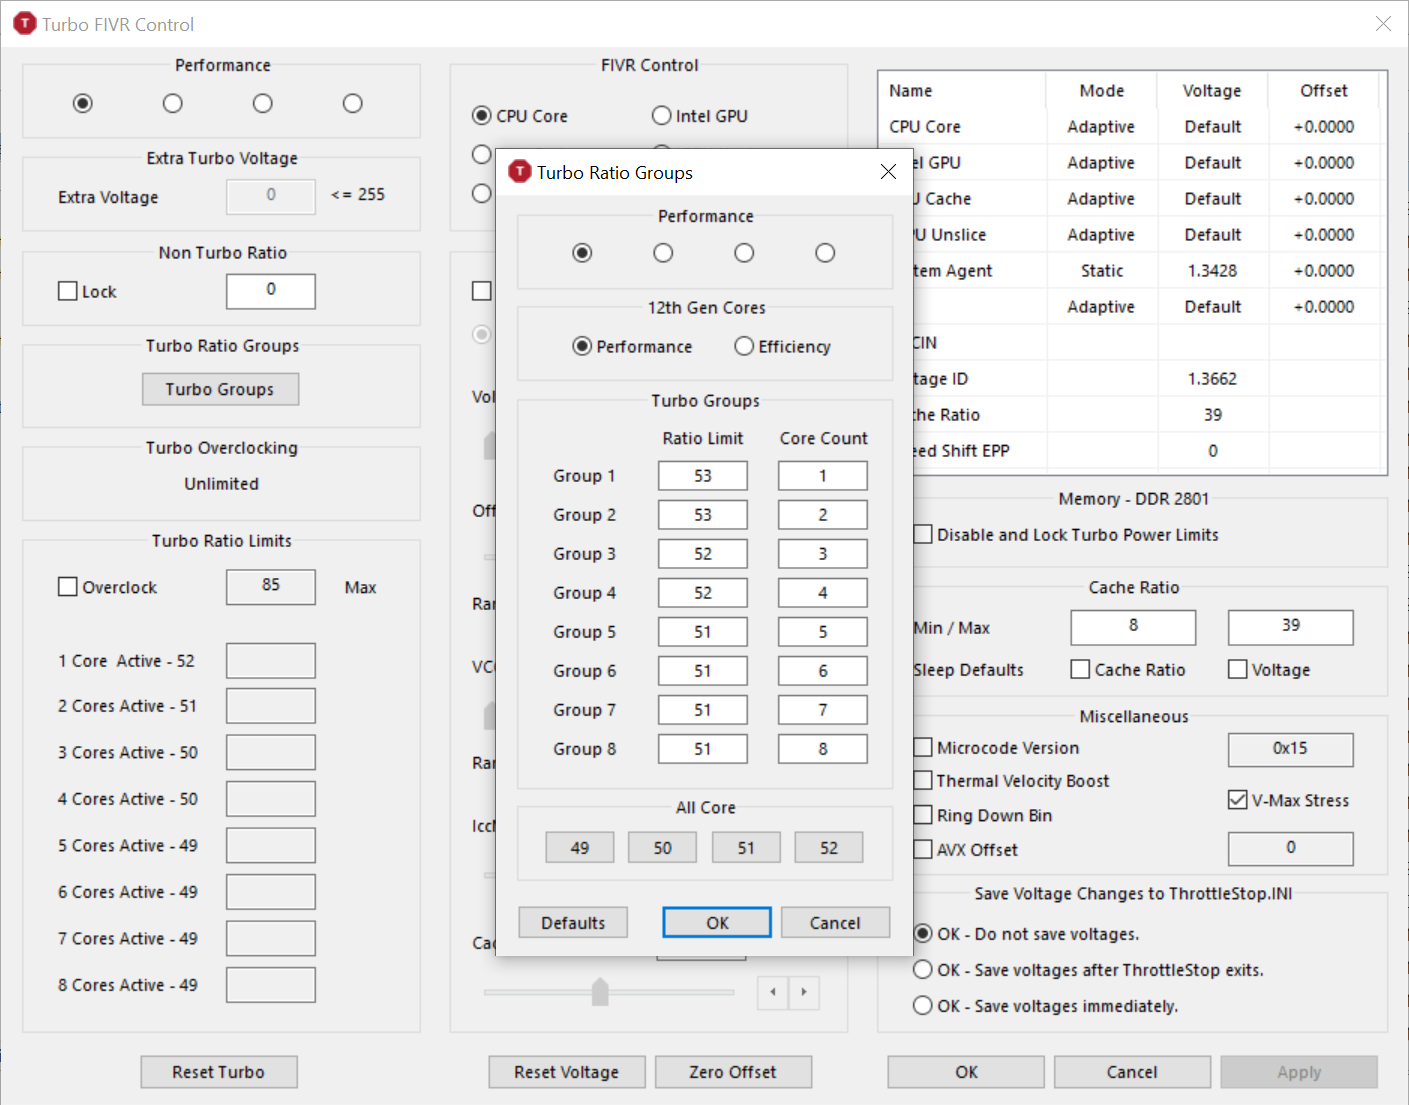Screen dimensions: 1409x1105
Task: Click the 4 Cores Active ratio field
Action: [x=271, y=799]
